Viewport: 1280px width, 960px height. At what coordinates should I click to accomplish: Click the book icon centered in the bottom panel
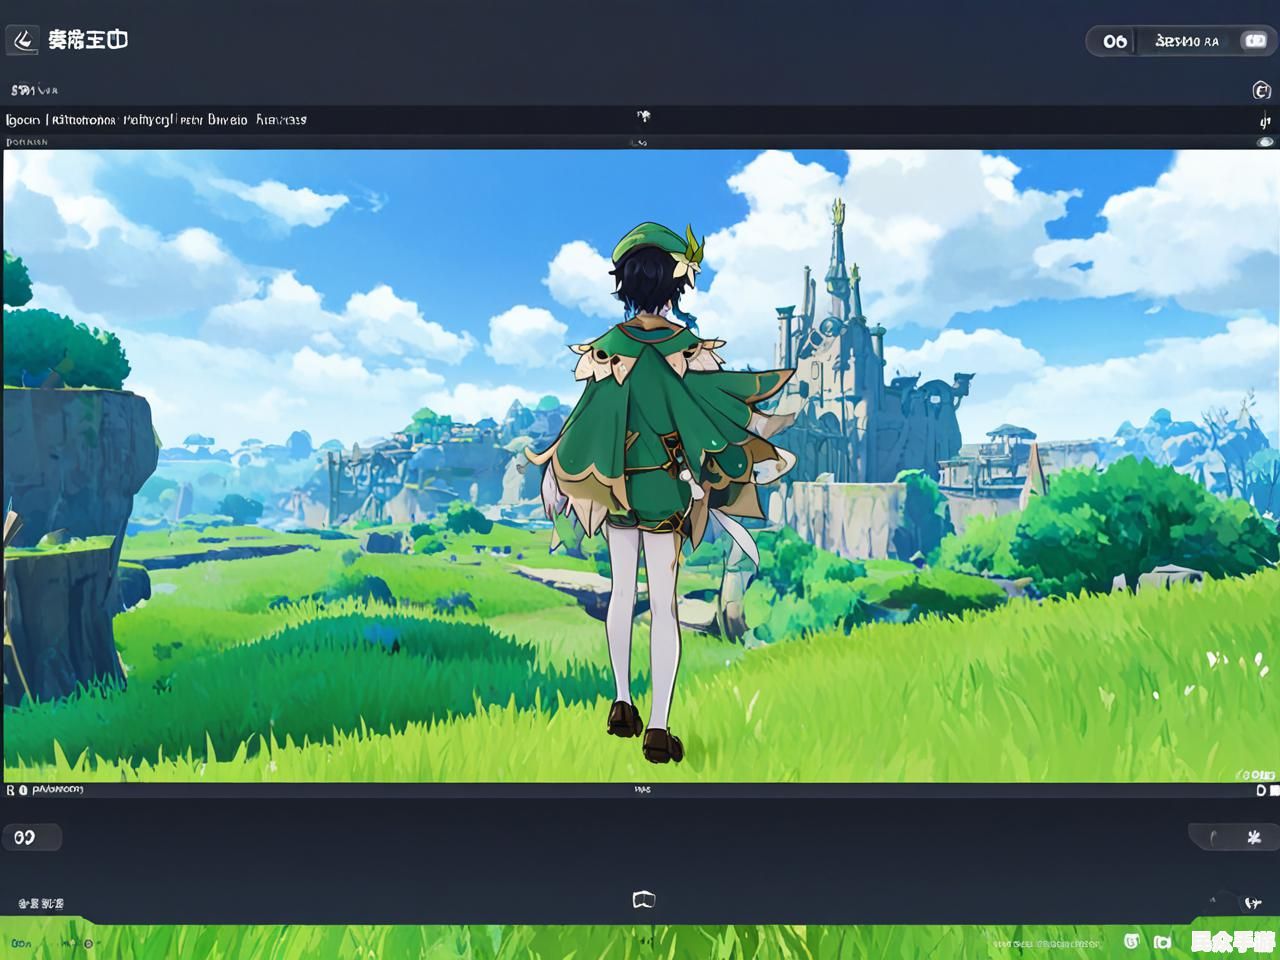point(643,900)
